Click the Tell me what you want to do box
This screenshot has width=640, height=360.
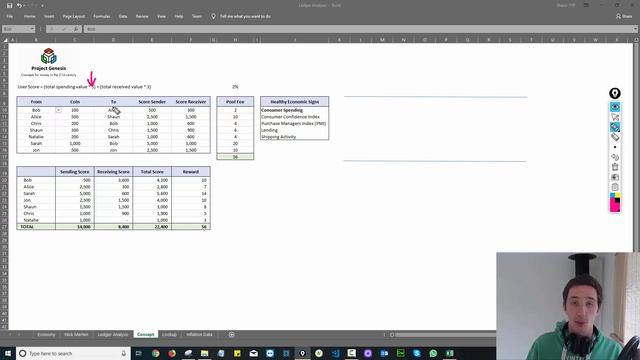[245, 16]
